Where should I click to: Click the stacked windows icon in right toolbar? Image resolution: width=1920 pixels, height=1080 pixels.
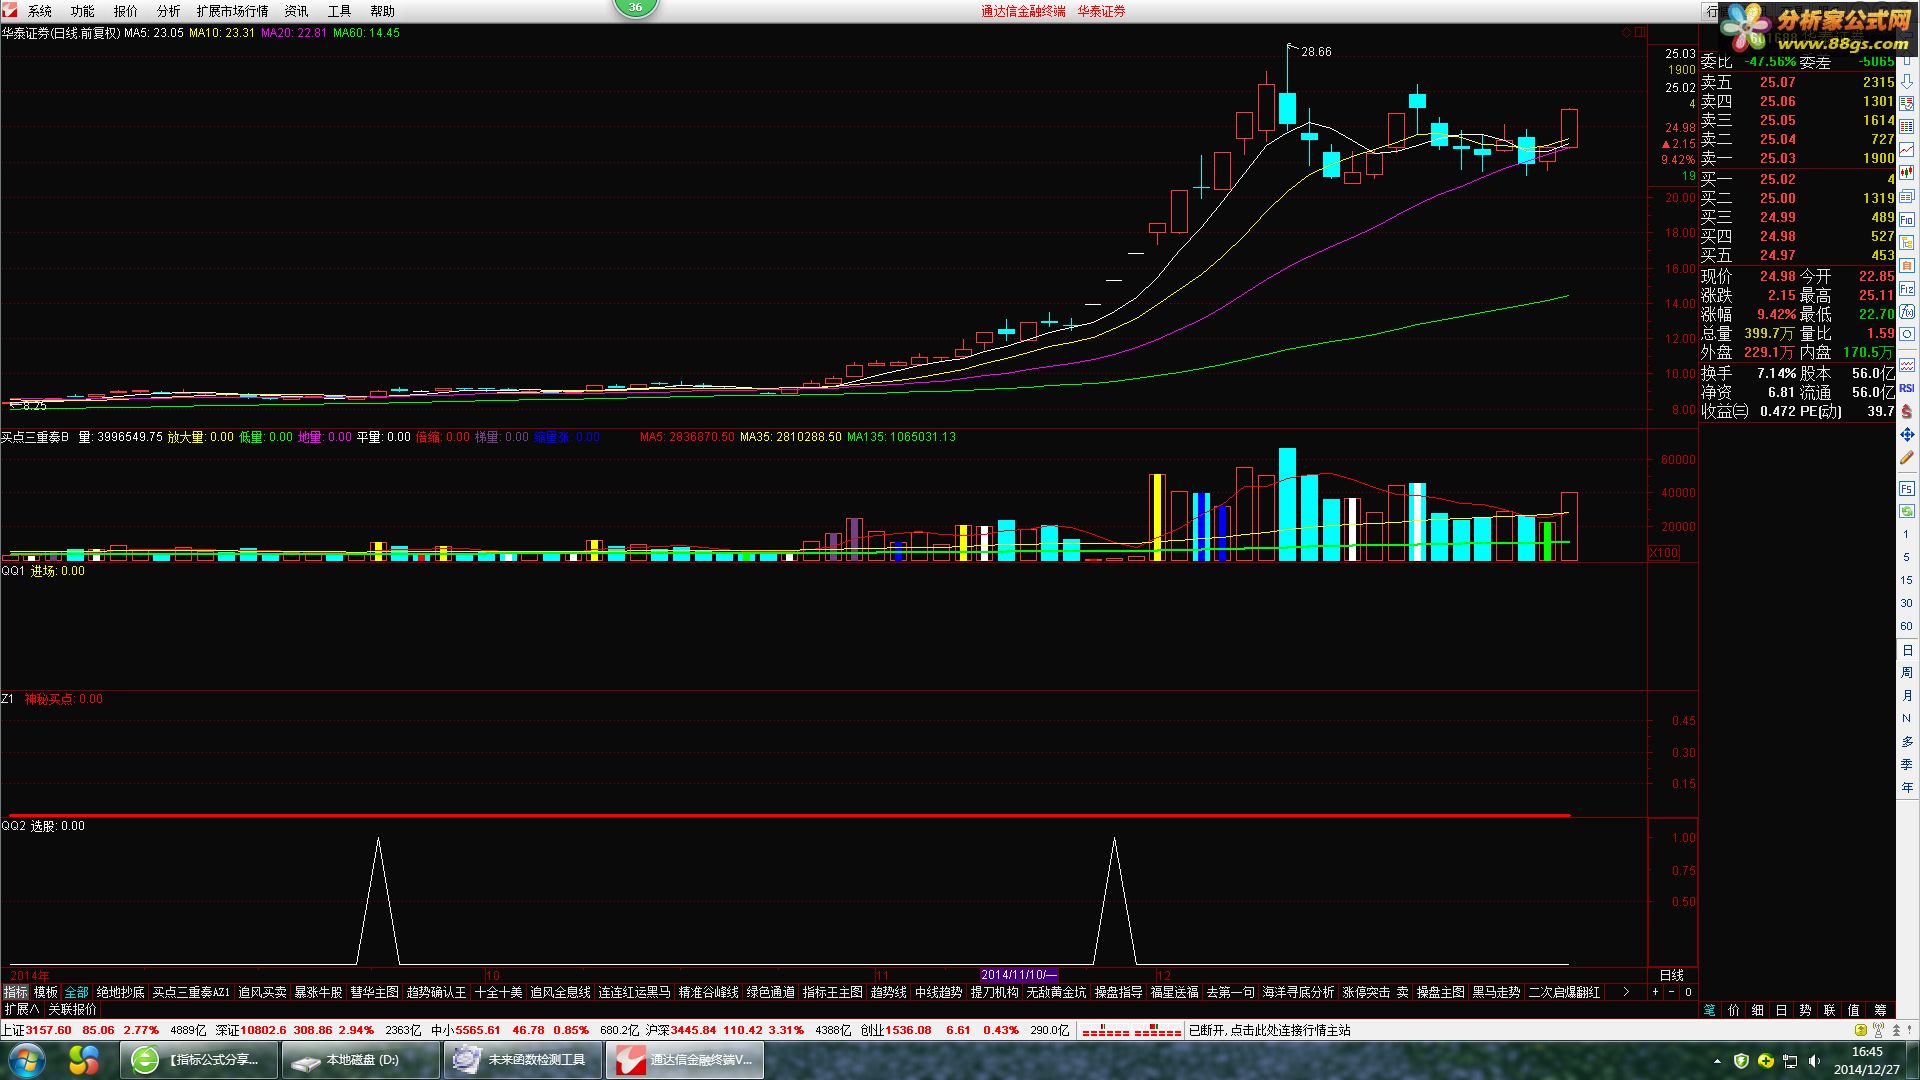[x=1907, y=196]
